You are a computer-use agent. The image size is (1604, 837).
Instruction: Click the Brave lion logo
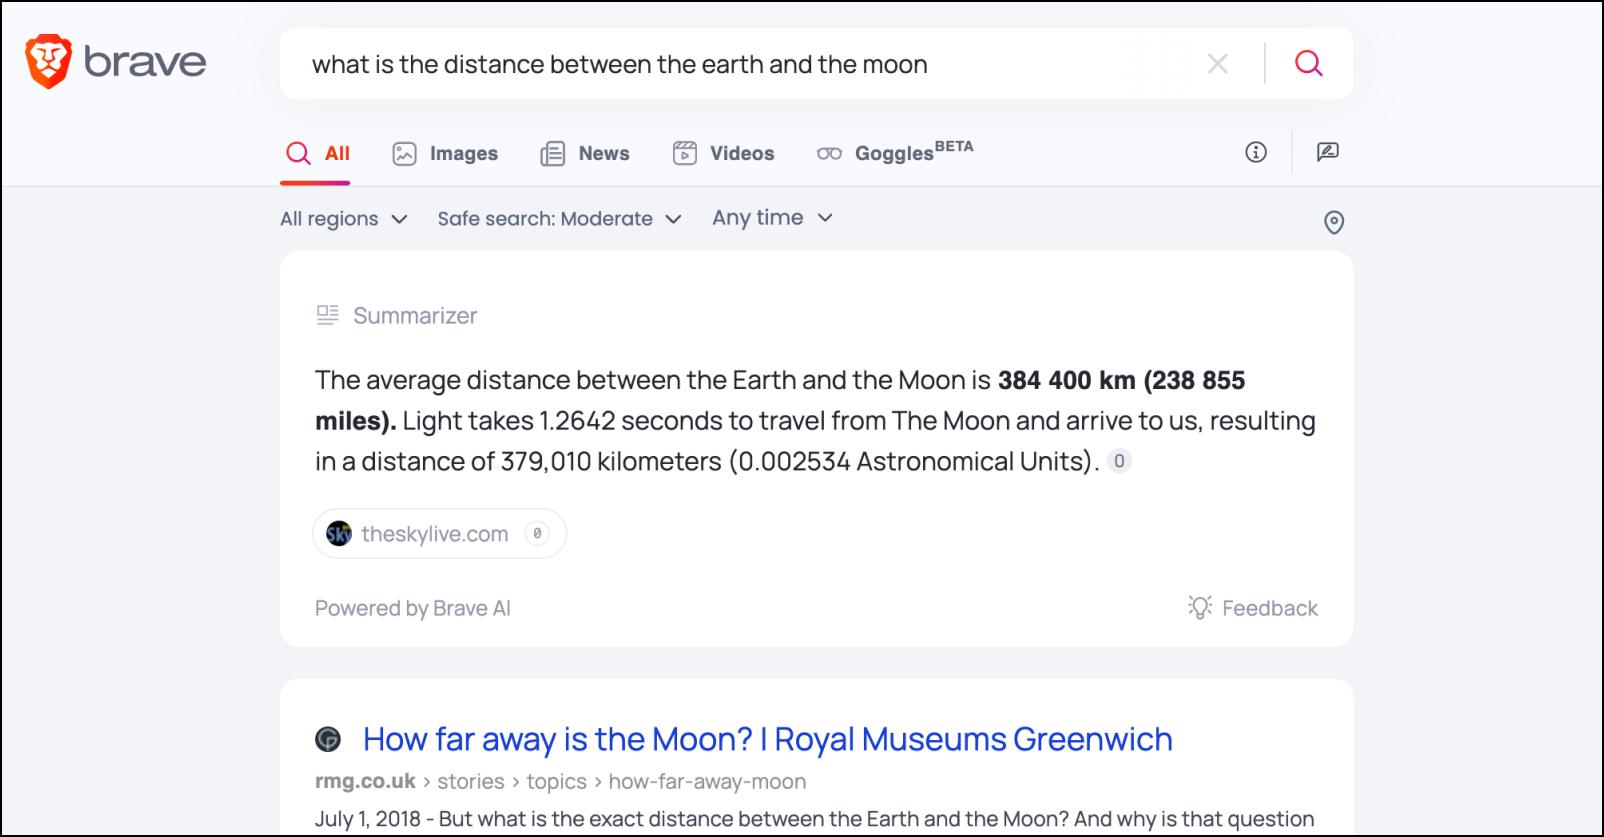48,62
